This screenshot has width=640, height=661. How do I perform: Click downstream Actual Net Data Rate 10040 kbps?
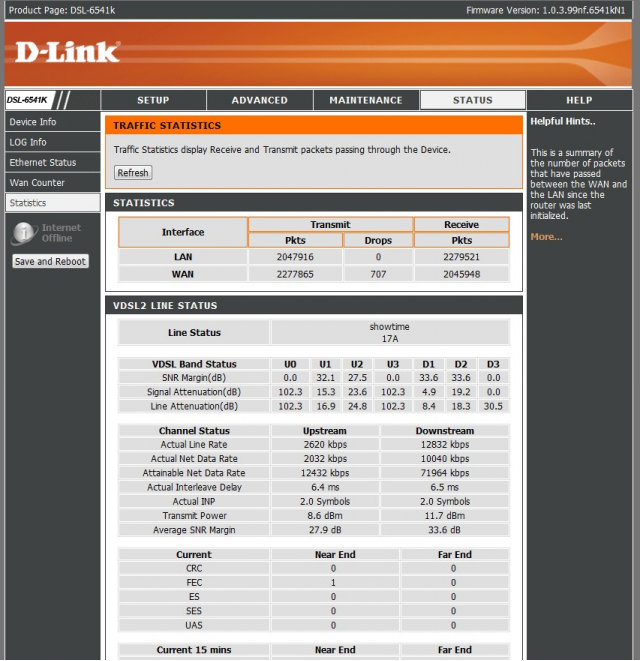445,459
